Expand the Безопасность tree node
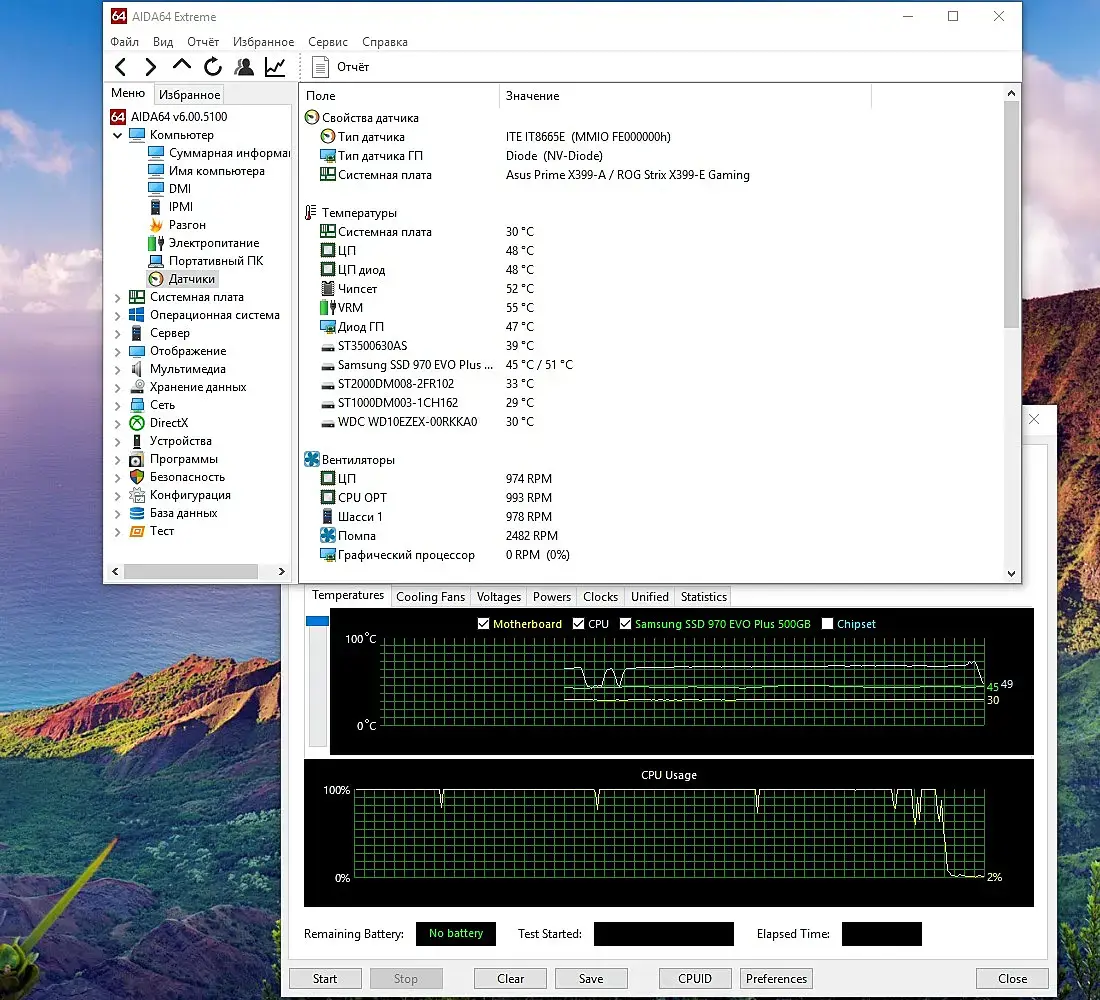1100x1000 pixels. pos(117,477)
